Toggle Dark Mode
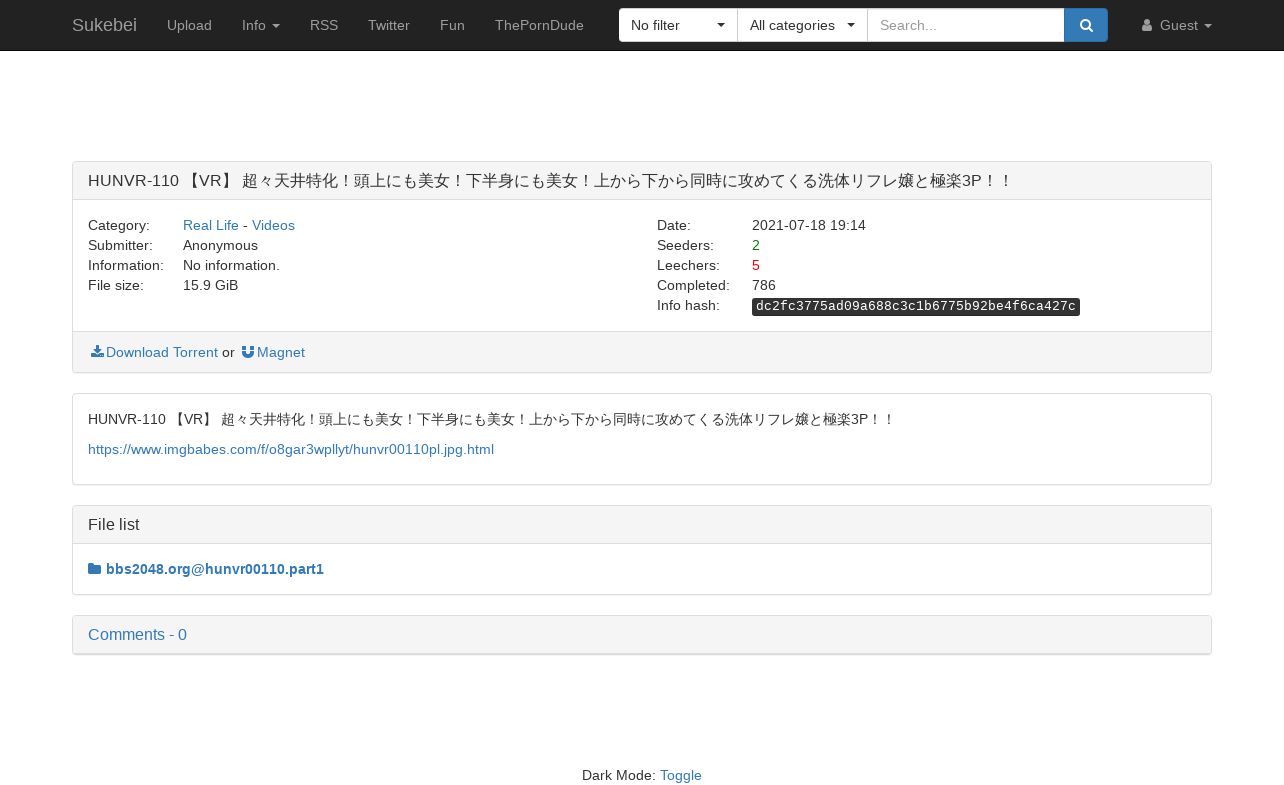This screenshot has width=1284, height=785. (681, 775)
